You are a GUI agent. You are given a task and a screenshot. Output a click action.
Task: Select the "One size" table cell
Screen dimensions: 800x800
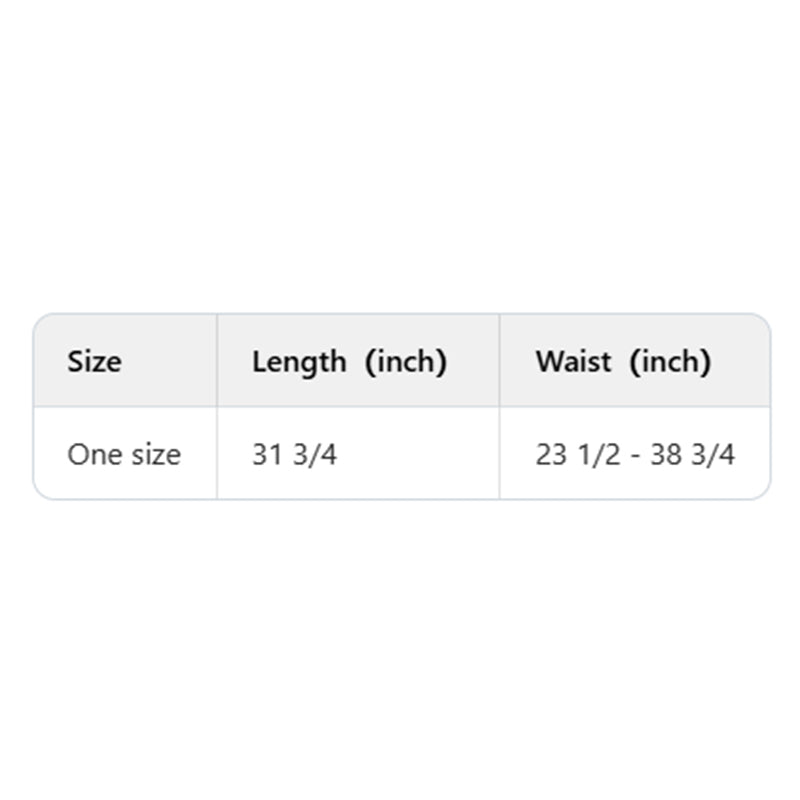pos(124,455)
